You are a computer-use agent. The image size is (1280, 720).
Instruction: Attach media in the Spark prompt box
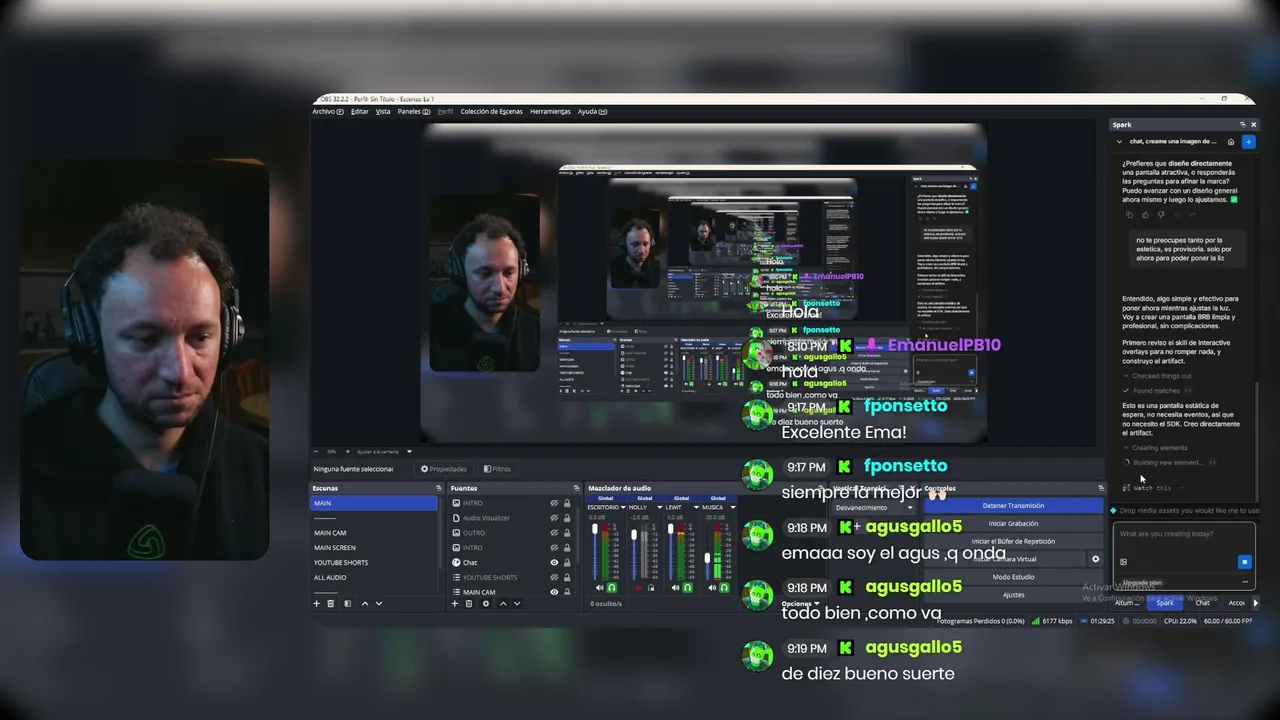click(1123, 562)
